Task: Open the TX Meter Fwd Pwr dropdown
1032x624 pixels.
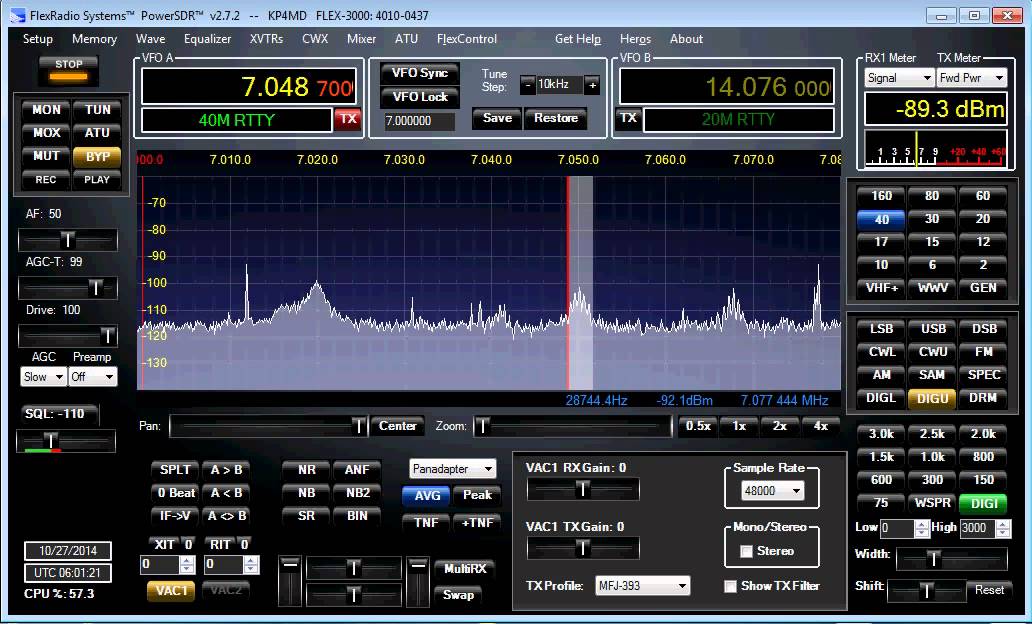Action: pos(972,78)
